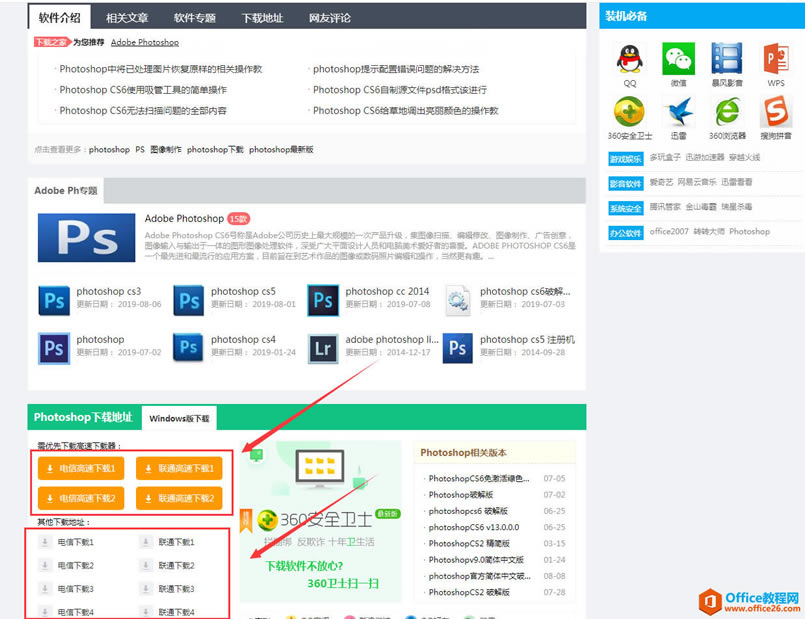Click the 电信下载1 download arrow icon
The image size is (805, 619).
click(x=45, y=541)
